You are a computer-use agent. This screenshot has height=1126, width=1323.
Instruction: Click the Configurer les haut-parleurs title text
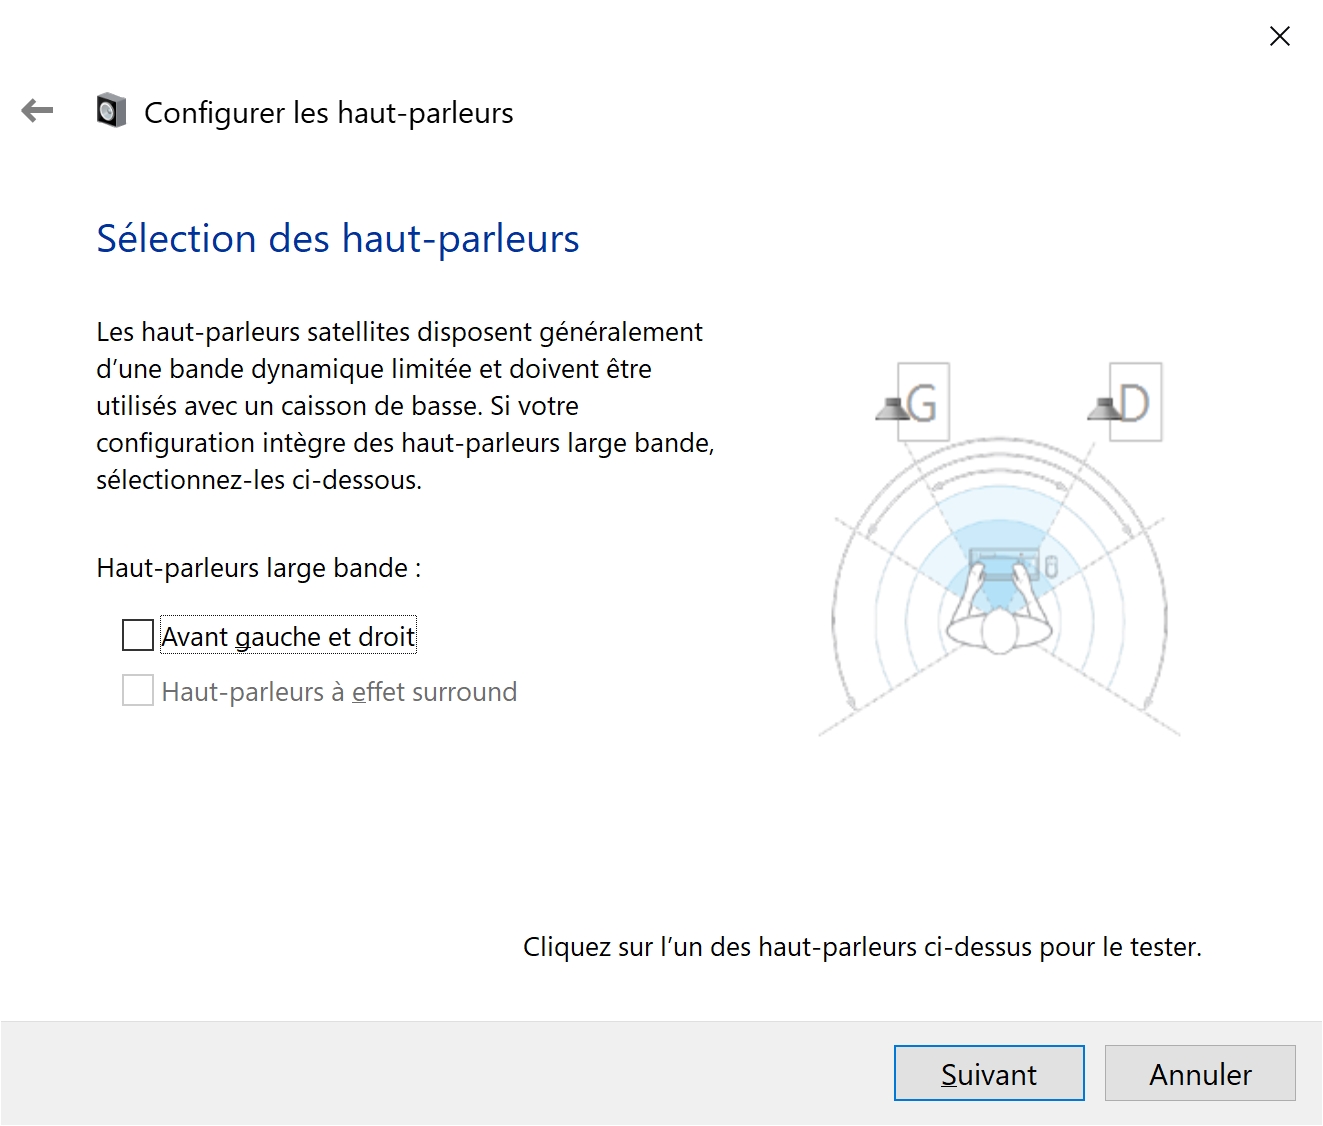click(329, 112)
